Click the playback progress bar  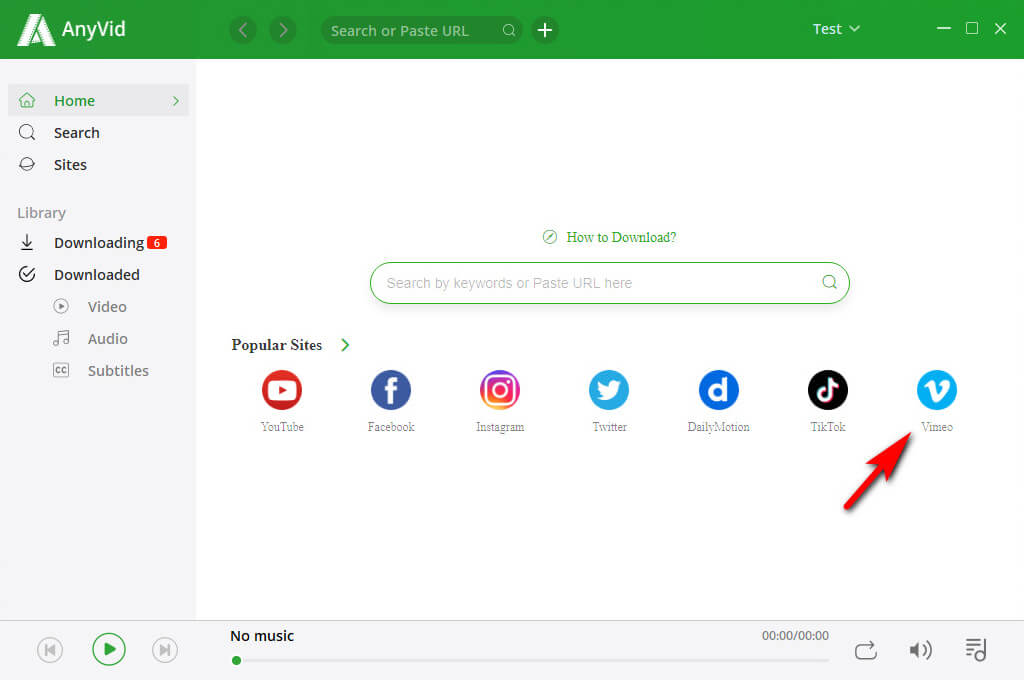pyautogui.click(x=532, y=660)
